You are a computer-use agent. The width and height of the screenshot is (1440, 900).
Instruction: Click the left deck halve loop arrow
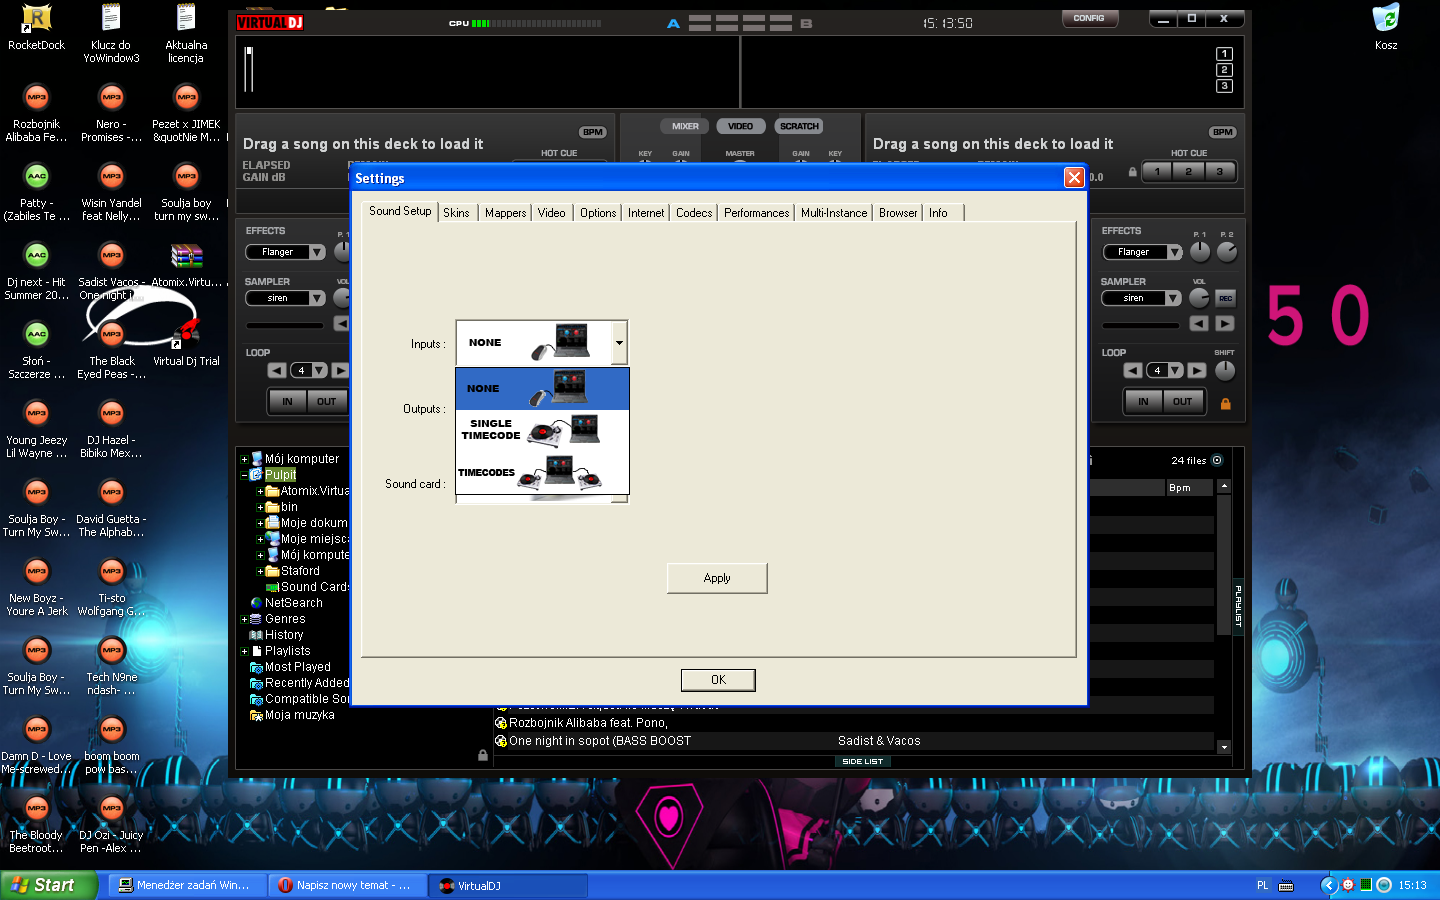click(276, 370)
